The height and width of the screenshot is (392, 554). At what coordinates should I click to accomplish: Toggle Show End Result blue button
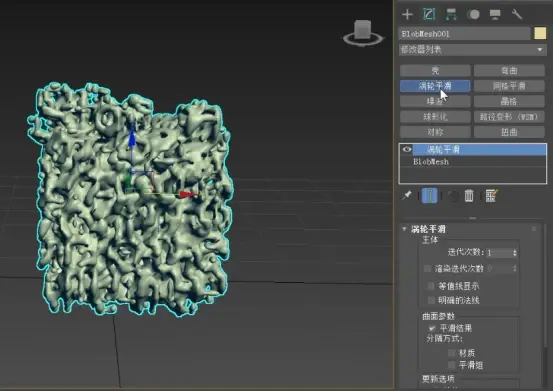click(430, 195)
